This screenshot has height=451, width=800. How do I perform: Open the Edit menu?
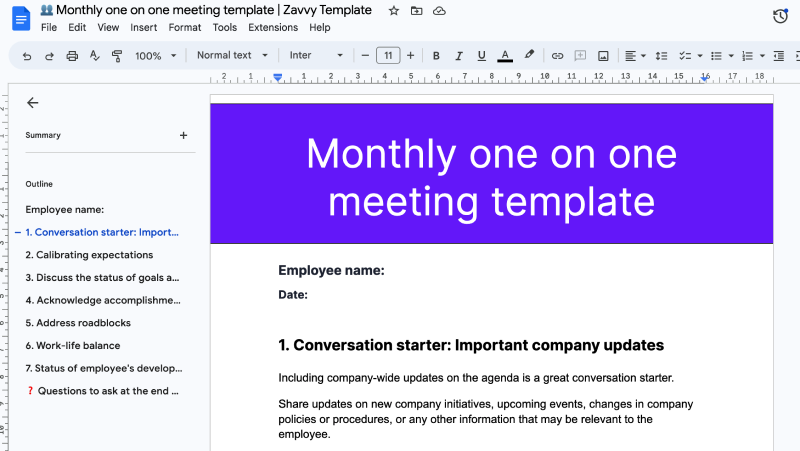(x=77, y=28)
